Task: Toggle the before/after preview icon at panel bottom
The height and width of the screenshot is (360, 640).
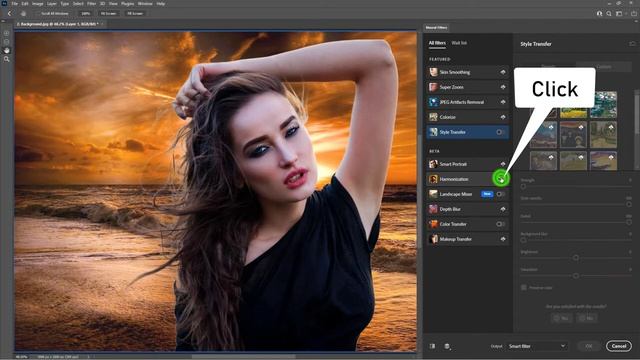Action: (x=432, y=346)
